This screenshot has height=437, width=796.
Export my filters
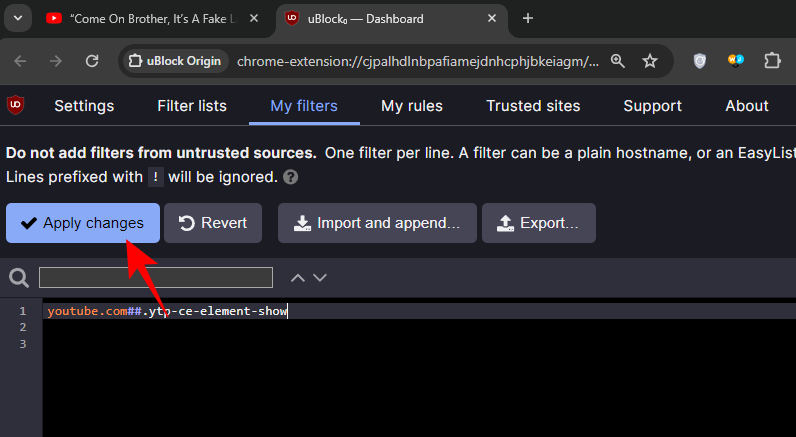(539, 223)
